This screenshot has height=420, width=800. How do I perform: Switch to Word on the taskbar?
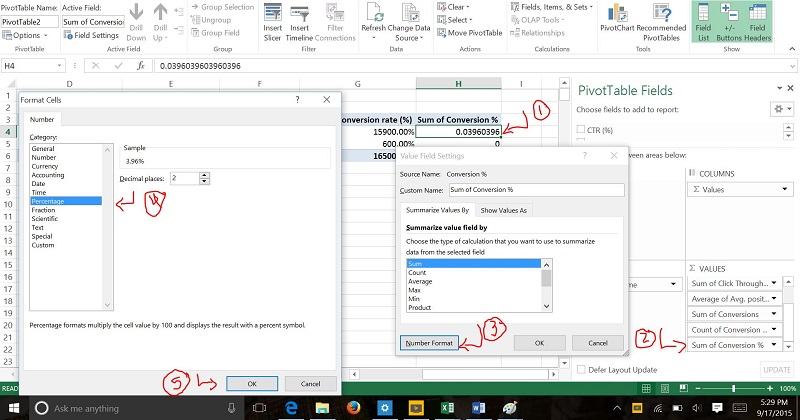coord(479,408)
